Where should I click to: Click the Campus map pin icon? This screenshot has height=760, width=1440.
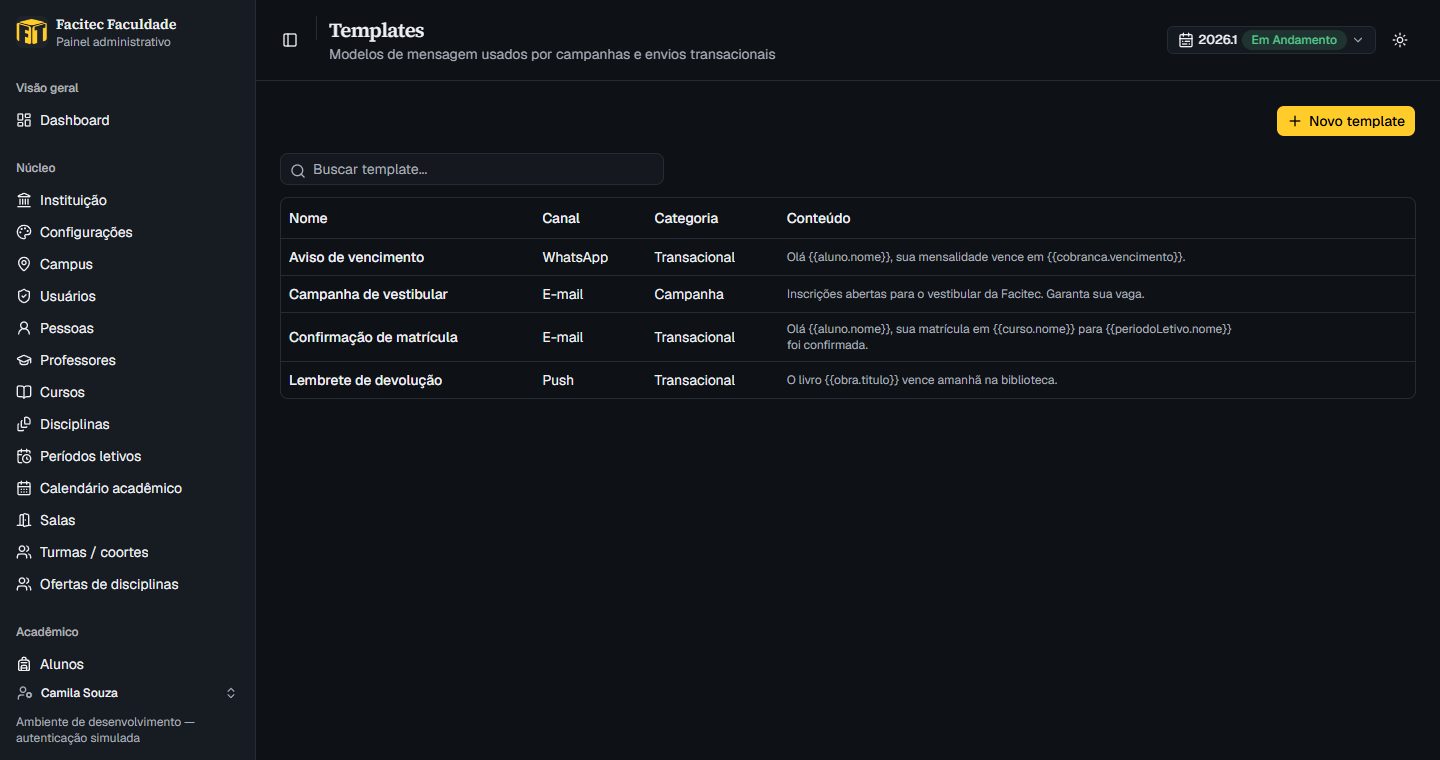coord(24,264)
